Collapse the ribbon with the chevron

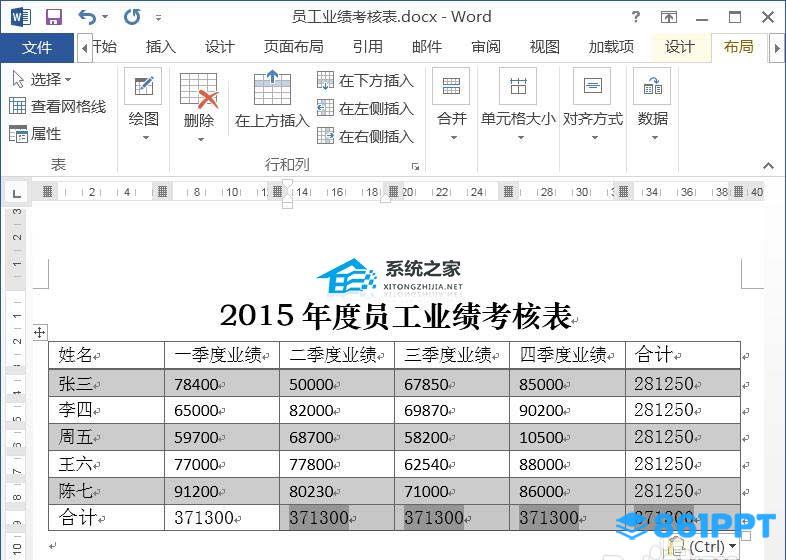click(768, 165)
